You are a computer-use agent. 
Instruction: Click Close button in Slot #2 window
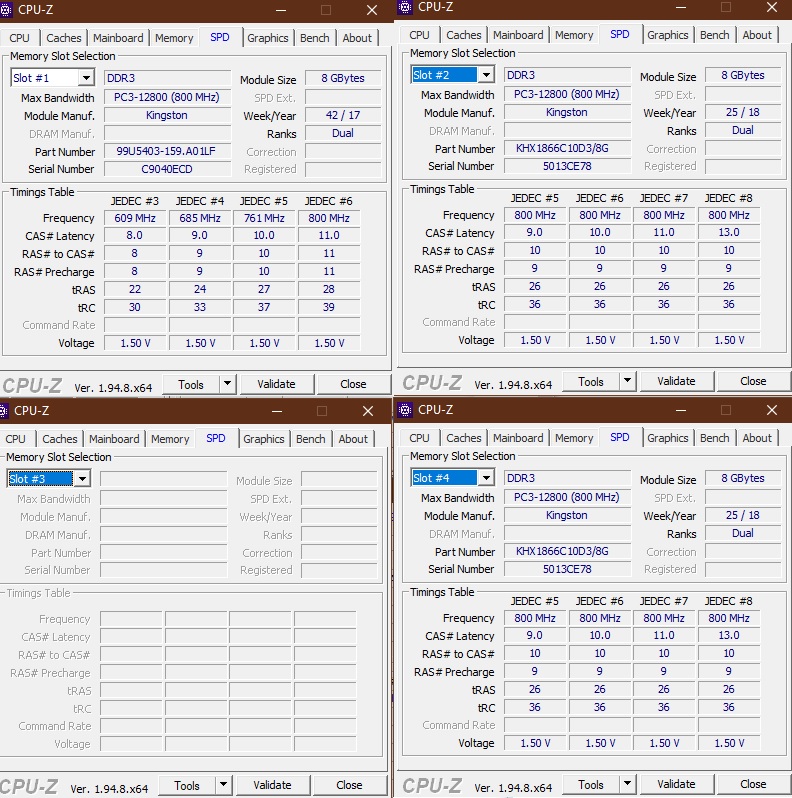(x=753, y=381)
